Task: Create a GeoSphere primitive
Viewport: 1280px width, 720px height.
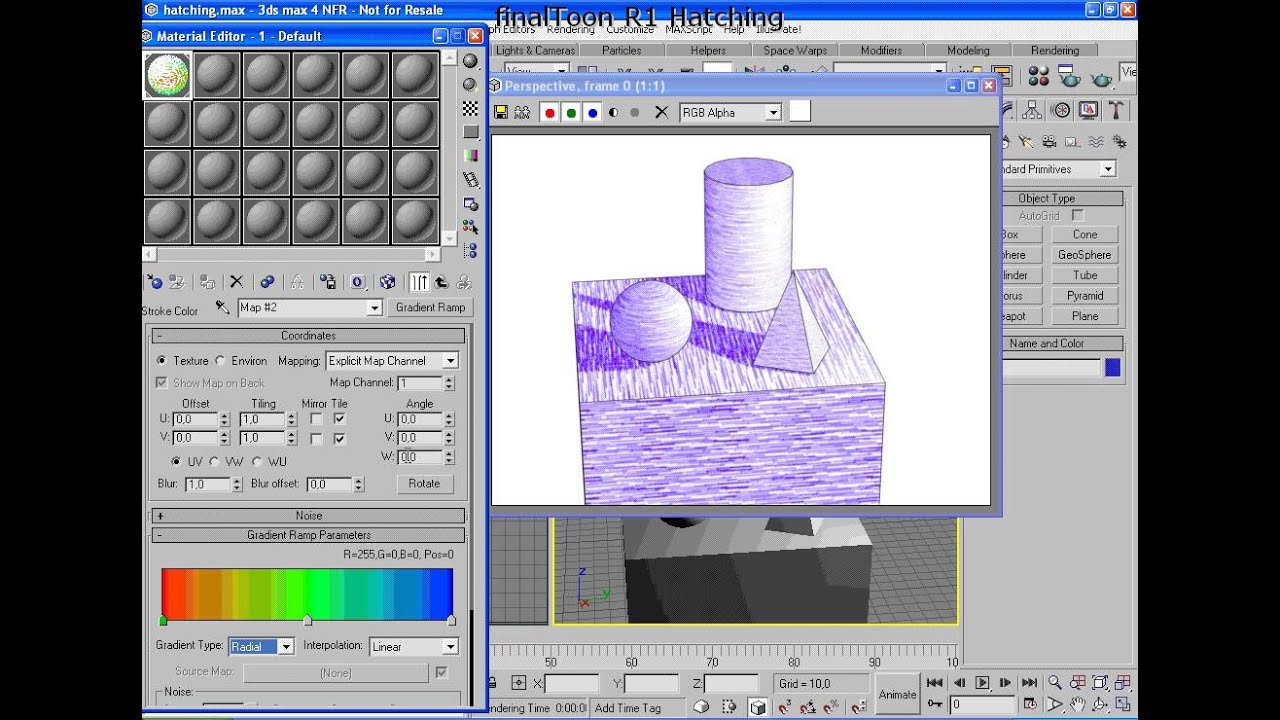Action: tap(1085, 255)
